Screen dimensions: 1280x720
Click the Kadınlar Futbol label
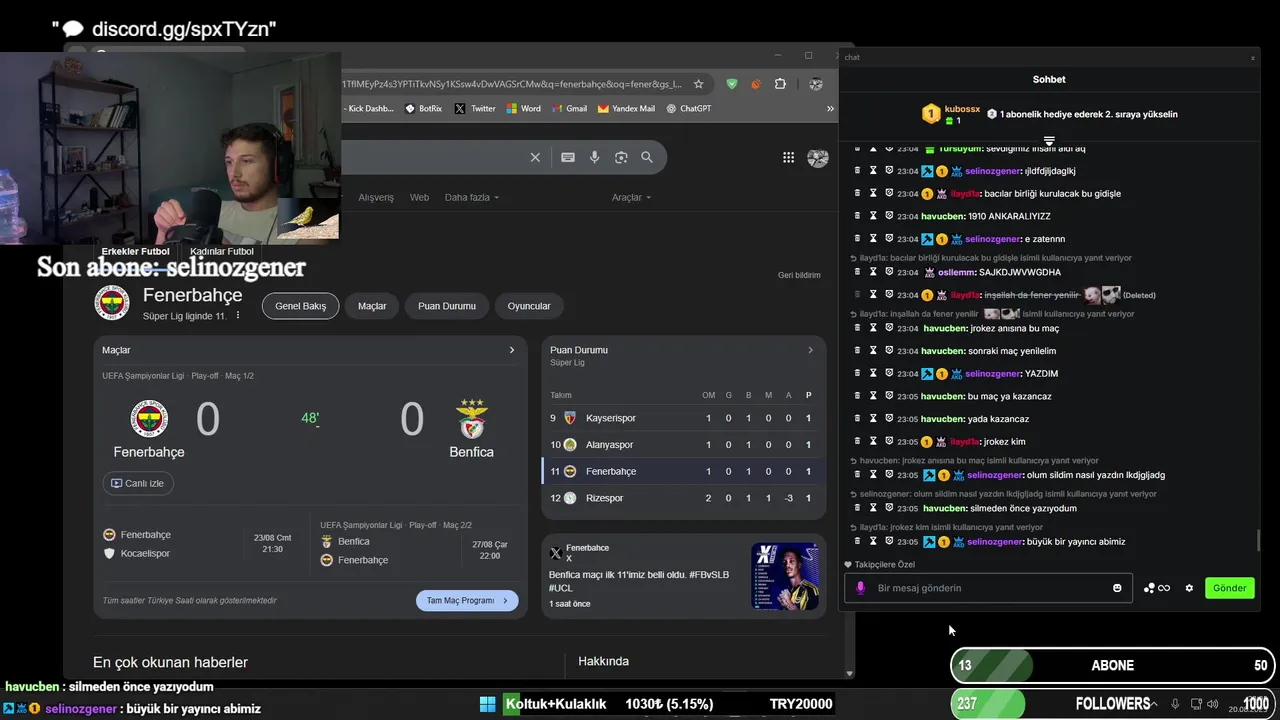pos(222,251)
